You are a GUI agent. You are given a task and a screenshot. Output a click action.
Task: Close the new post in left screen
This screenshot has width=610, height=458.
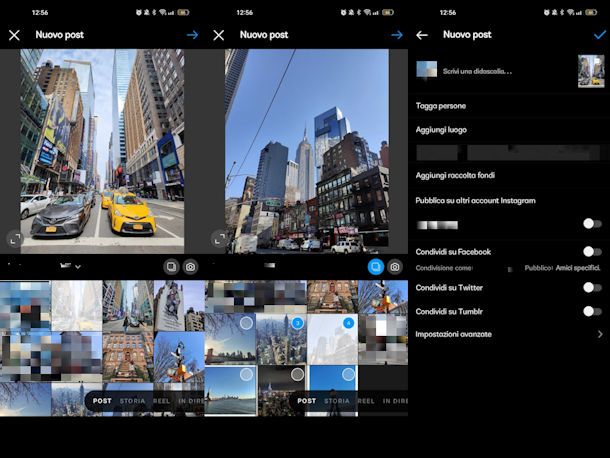pos(14,35)
